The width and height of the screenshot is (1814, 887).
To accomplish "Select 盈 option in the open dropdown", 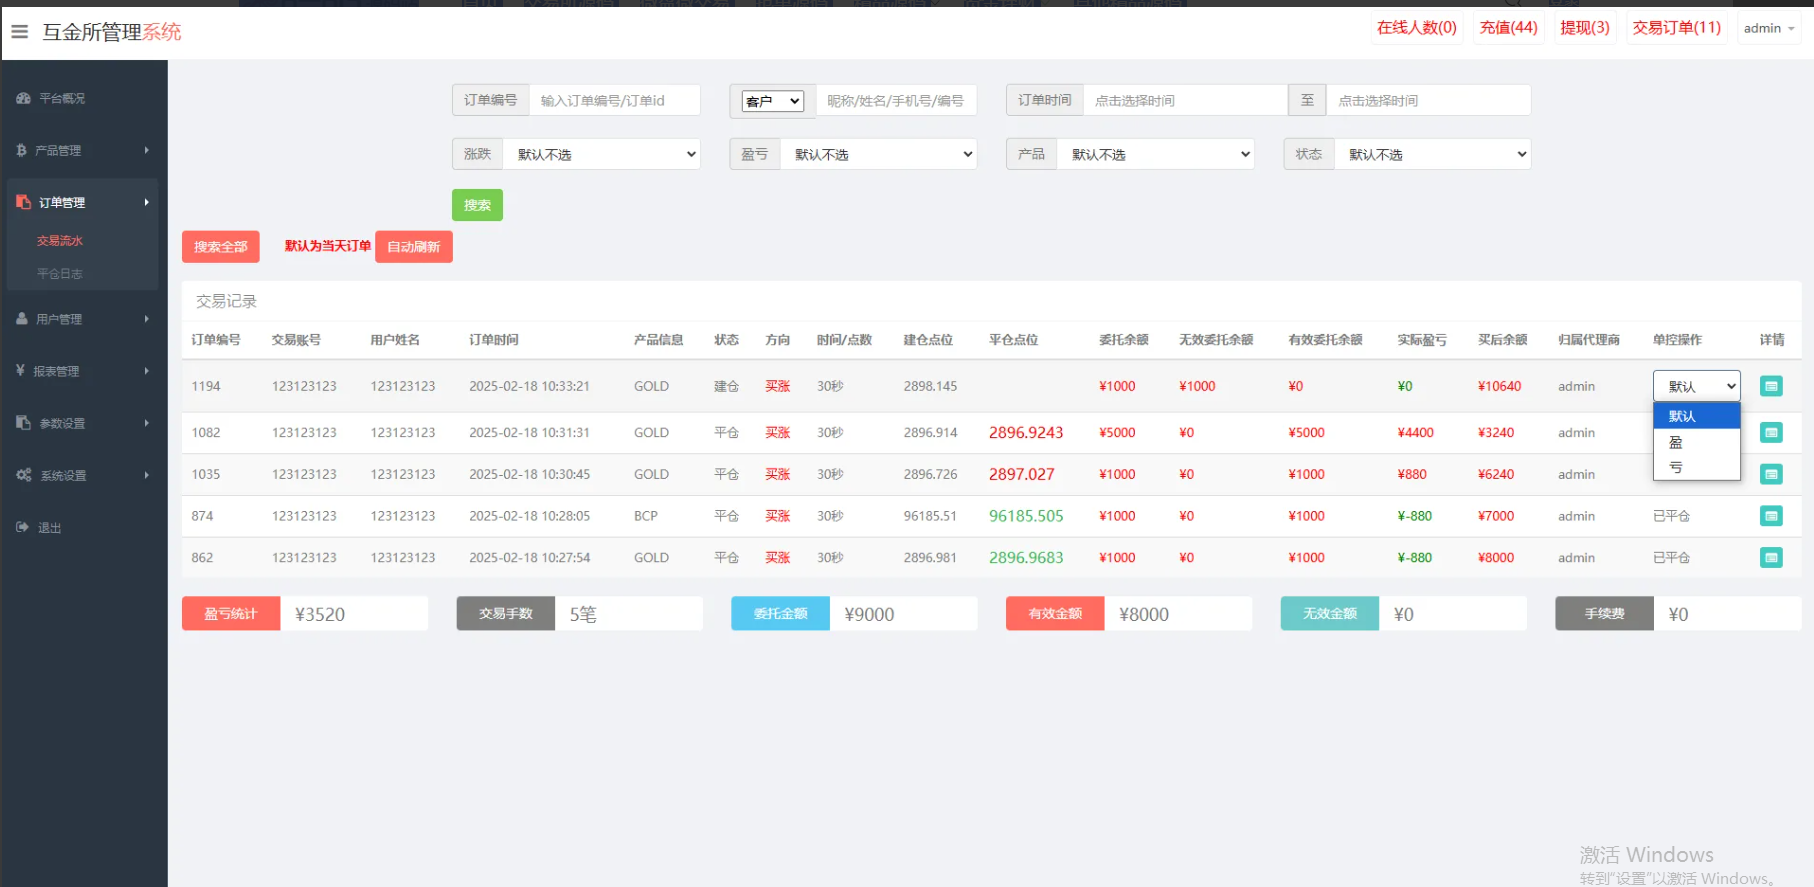I will [x=1676, y=442].
